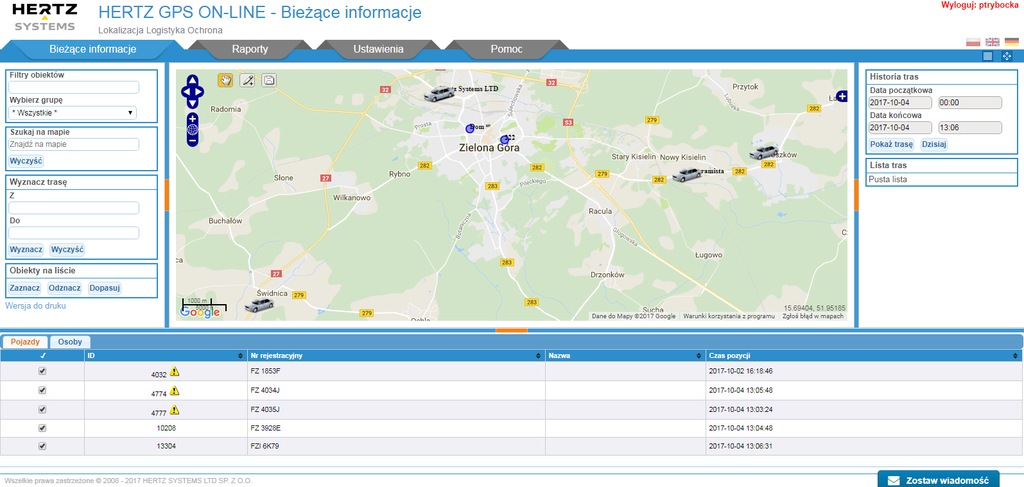Viewport: 1024px width, 487px height.
Task: Collapse right panel with orange handle
Action: tap(856, 195)
